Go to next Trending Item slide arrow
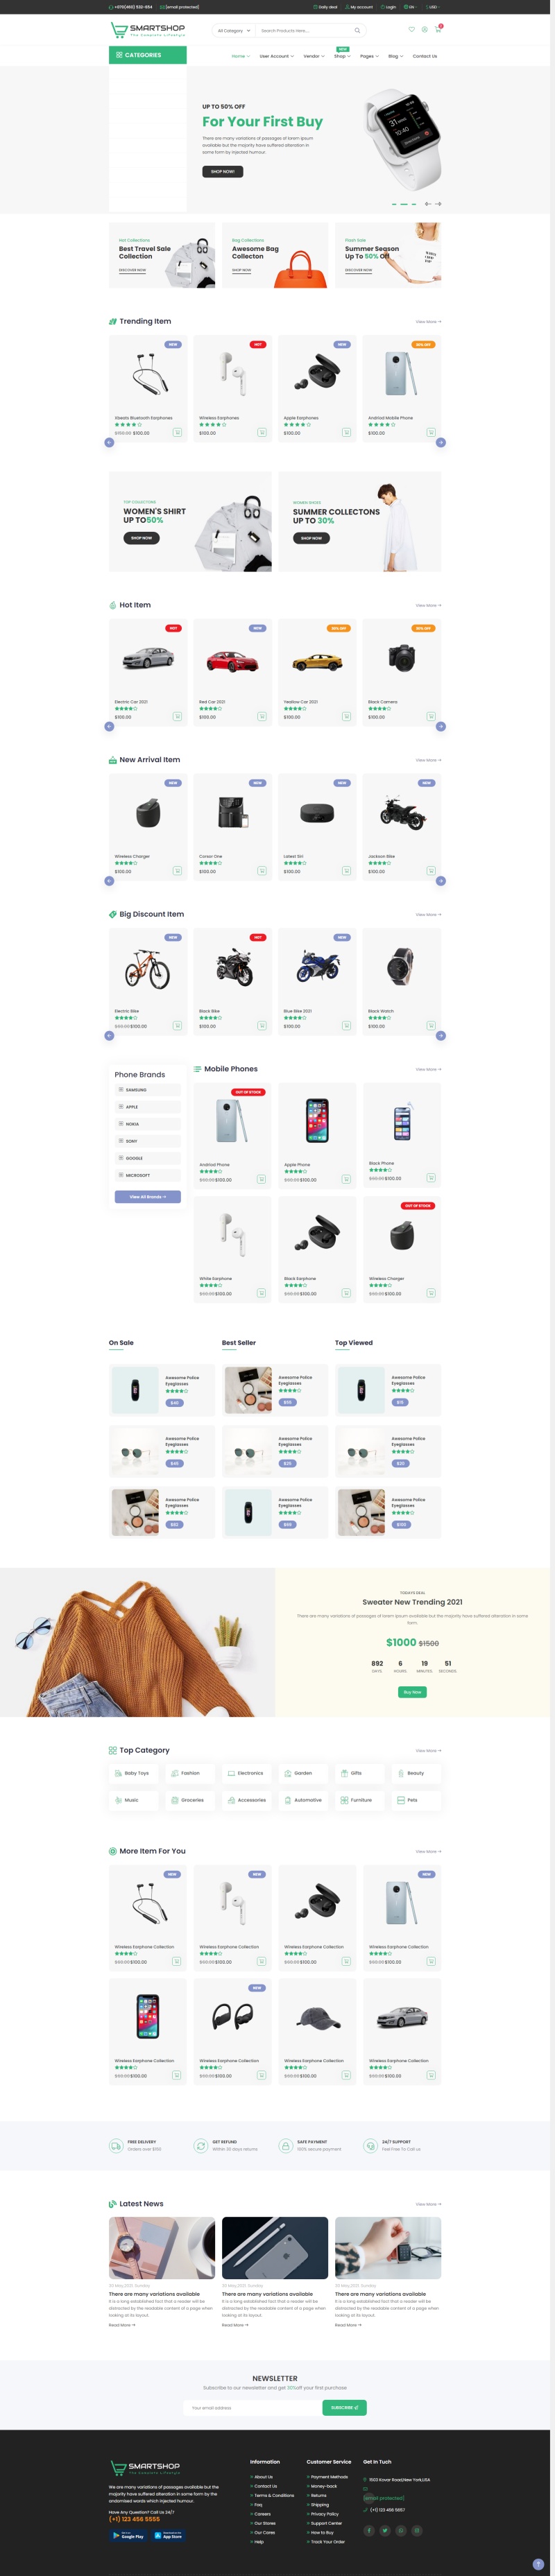 coord(440,442)
